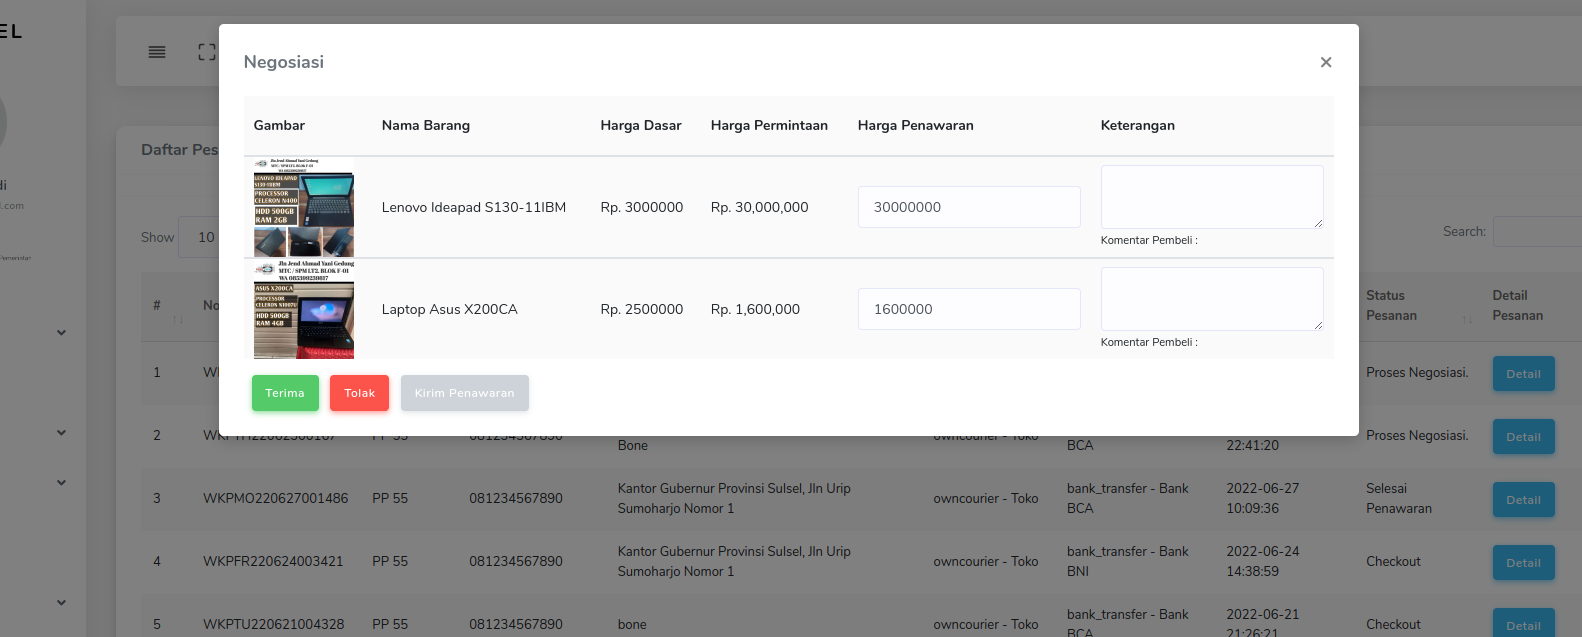
Task: Expand the first sidebar menu chevron
Action: [x=62, y=333]
